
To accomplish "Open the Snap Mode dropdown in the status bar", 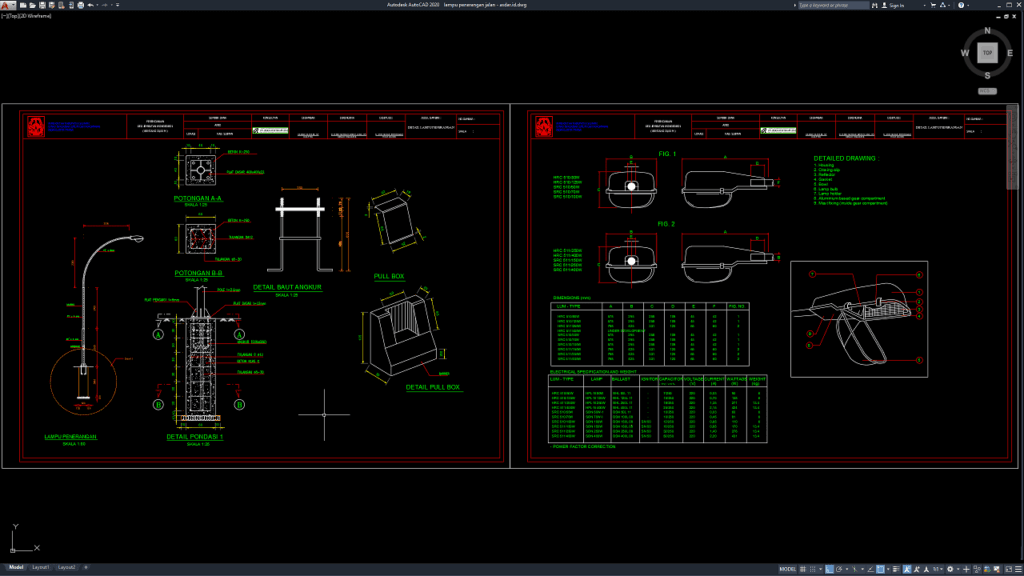I will click(x=820, y=568).
